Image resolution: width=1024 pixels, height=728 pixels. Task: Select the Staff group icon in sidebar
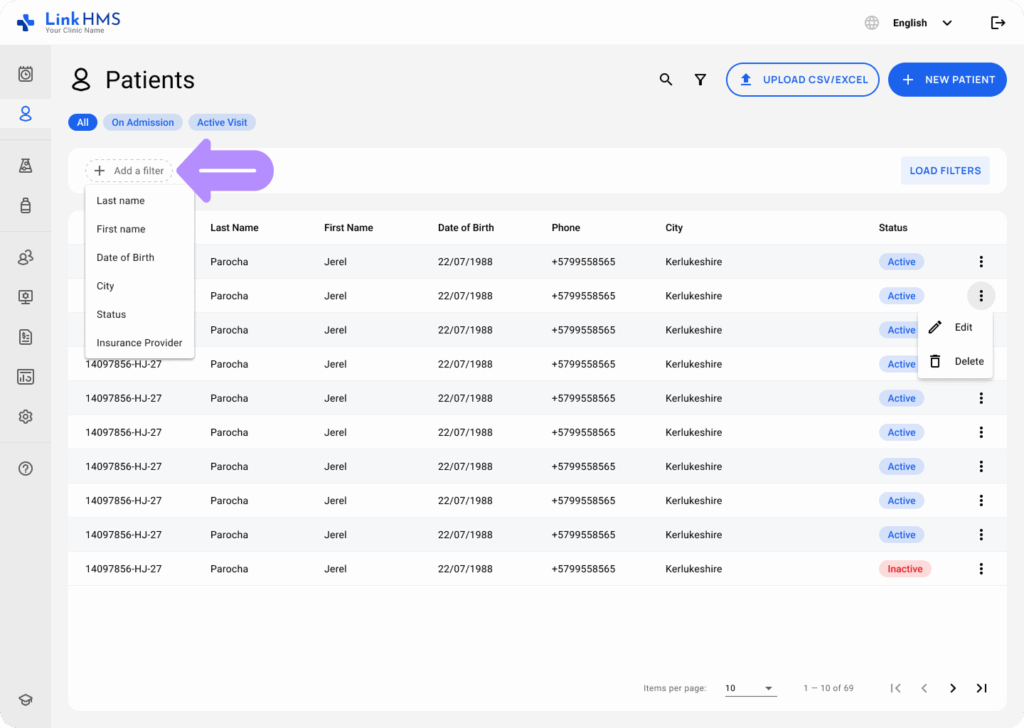pyautogui.click(x=27, y=257)
